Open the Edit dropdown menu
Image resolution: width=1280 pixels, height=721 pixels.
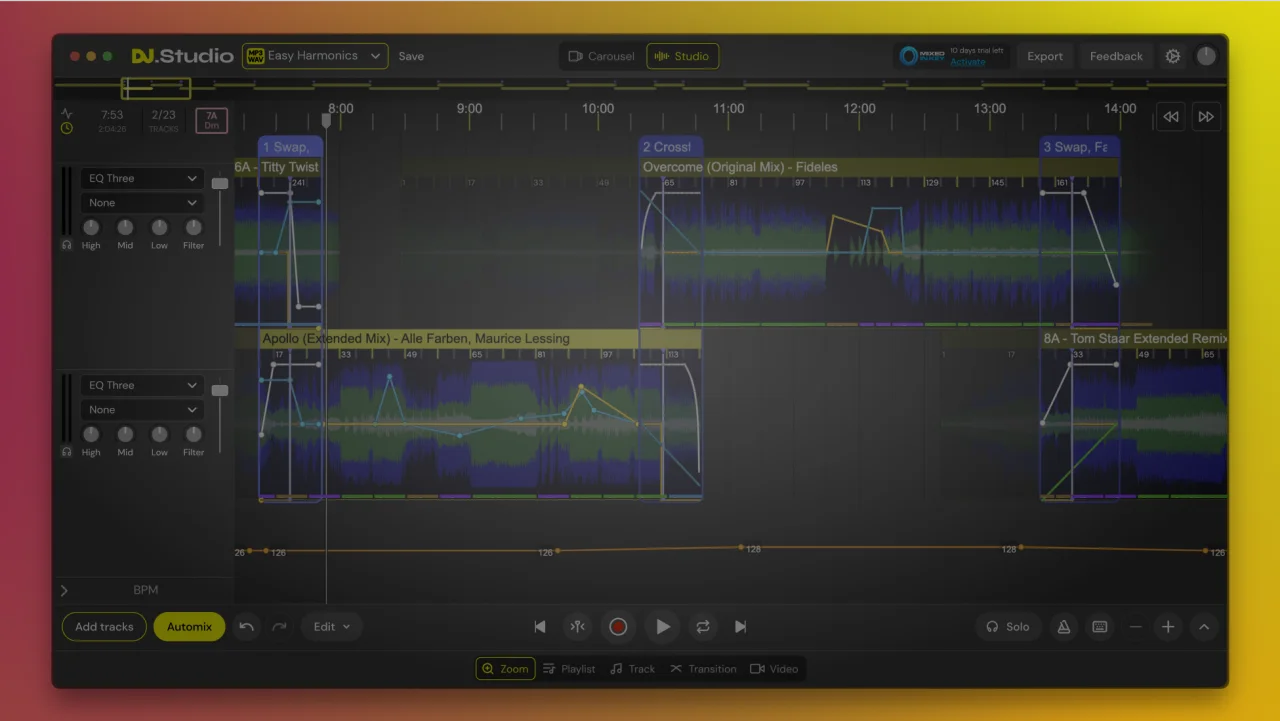pyautogui.click(x=332, y=627)
